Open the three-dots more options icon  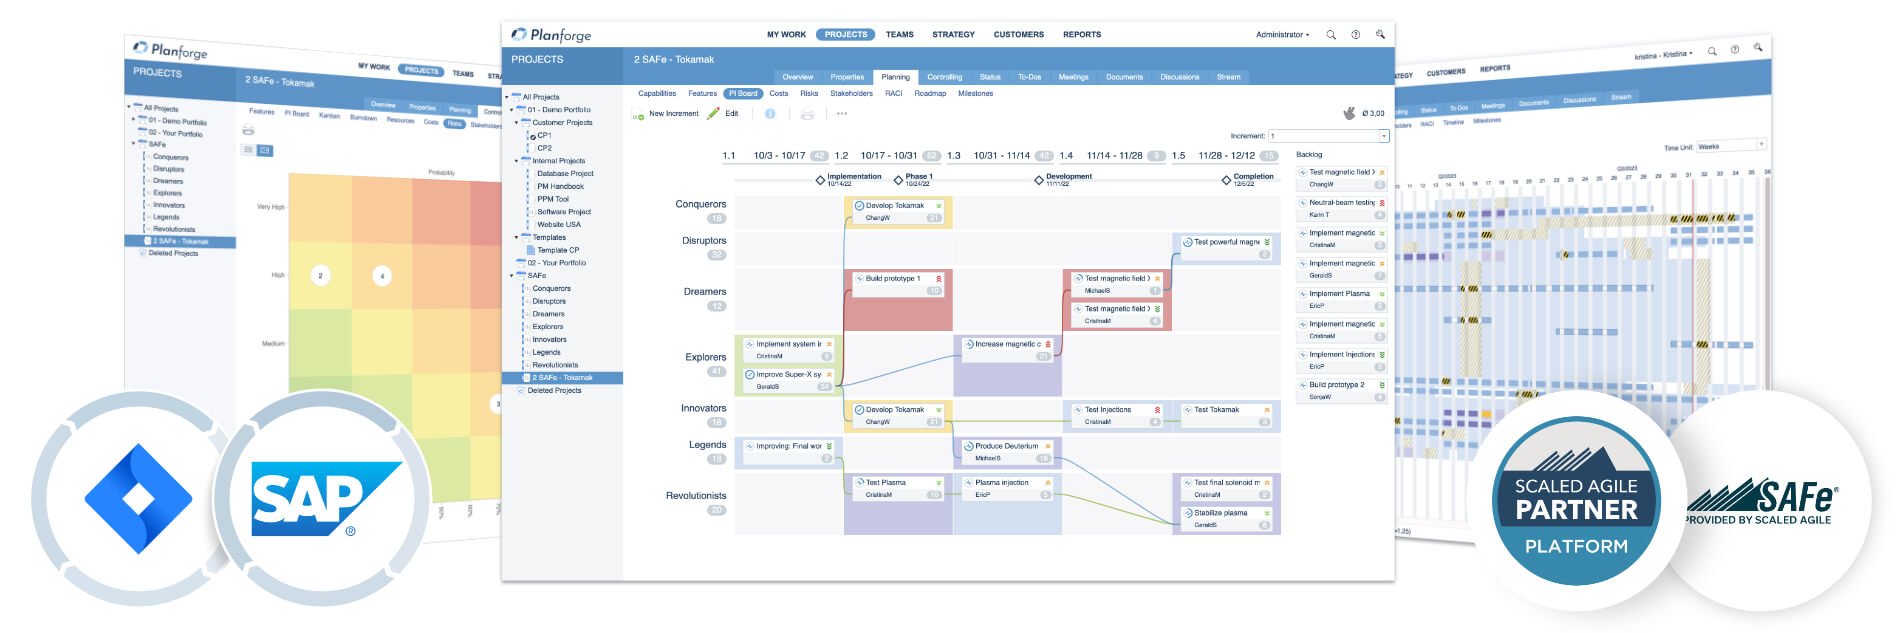point(842,114)
